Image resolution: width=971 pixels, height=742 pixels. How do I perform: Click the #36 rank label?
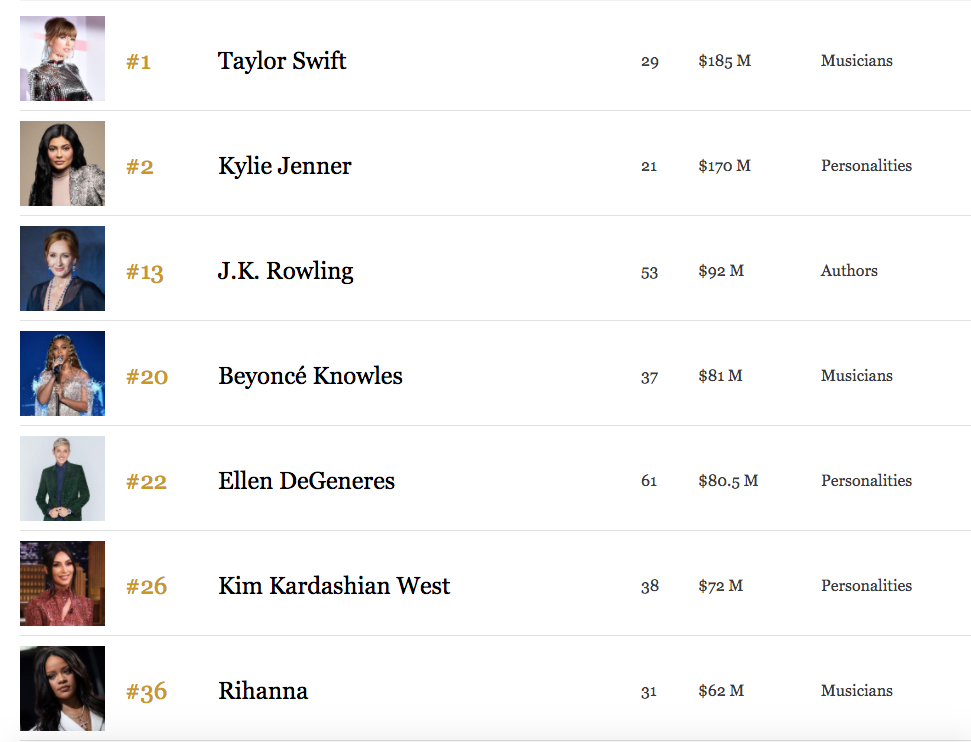(x=146, y=692)
